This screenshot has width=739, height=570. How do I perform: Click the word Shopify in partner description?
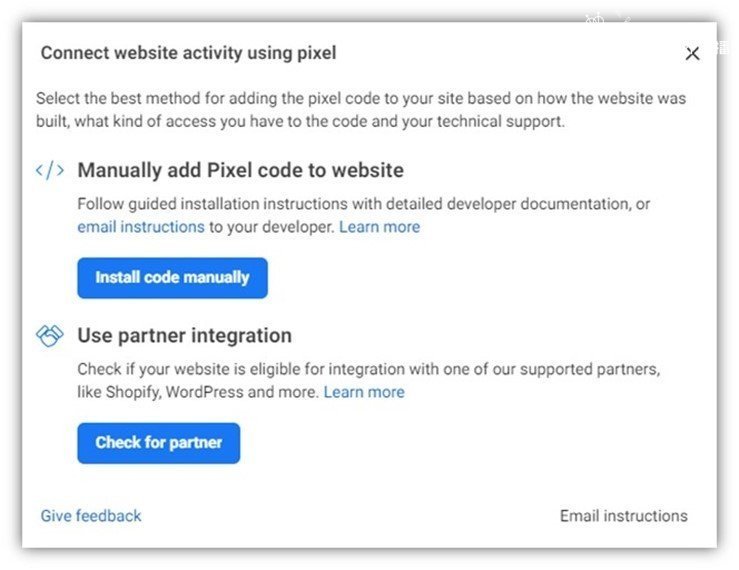pyautogui.click(x=133, y=392)
